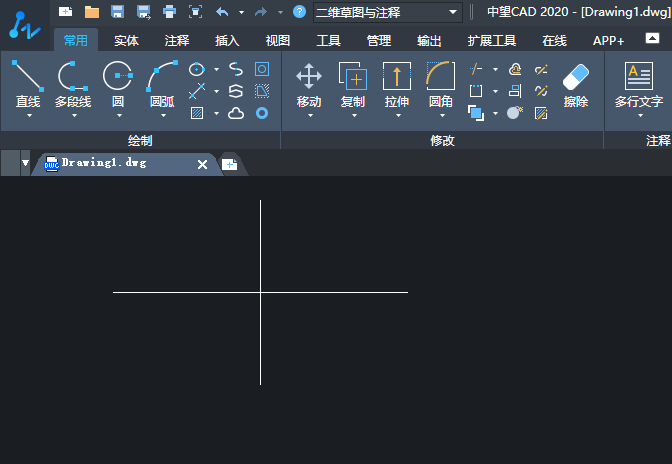The height and width of the screenshot is (464, 672).
Task: Expand the Undo history dropdown arrow
Action: [241, 12]
